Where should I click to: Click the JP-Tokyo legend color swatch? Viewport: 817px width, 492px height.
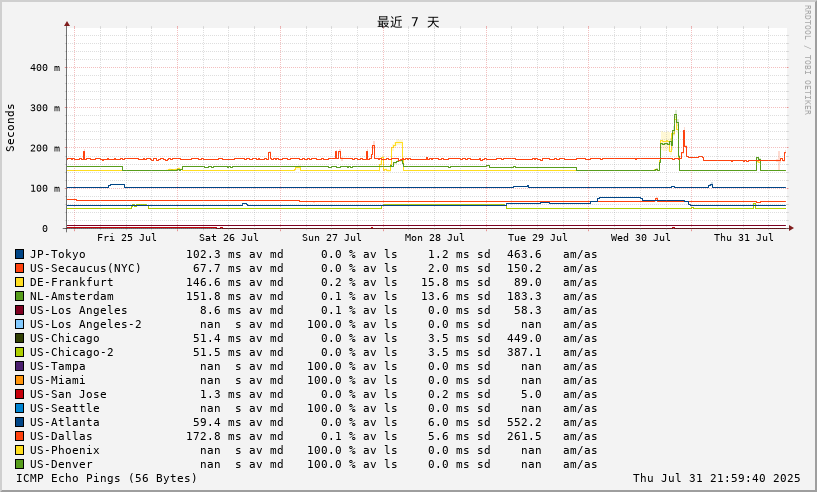click(x=19, y=254)
